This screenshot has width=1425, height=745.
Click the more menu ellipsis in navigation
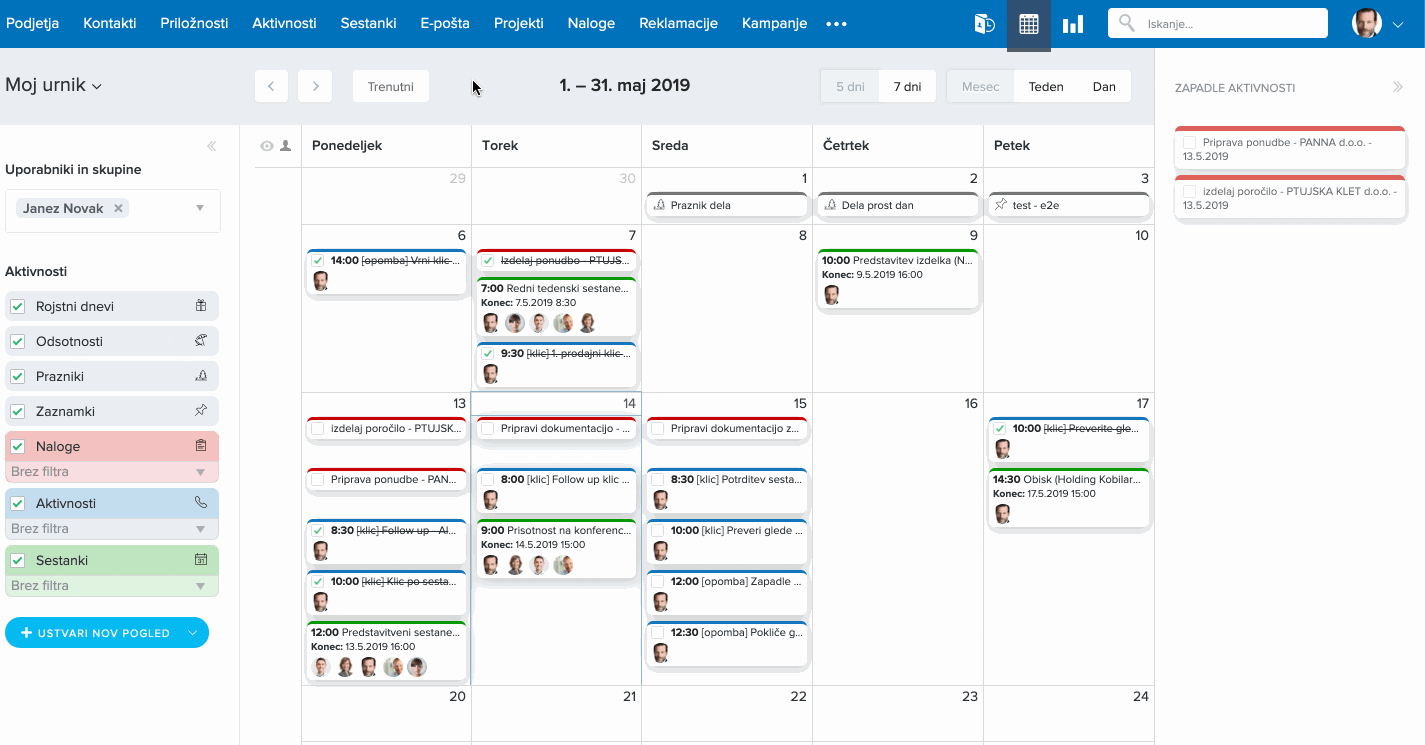[836, 24]
